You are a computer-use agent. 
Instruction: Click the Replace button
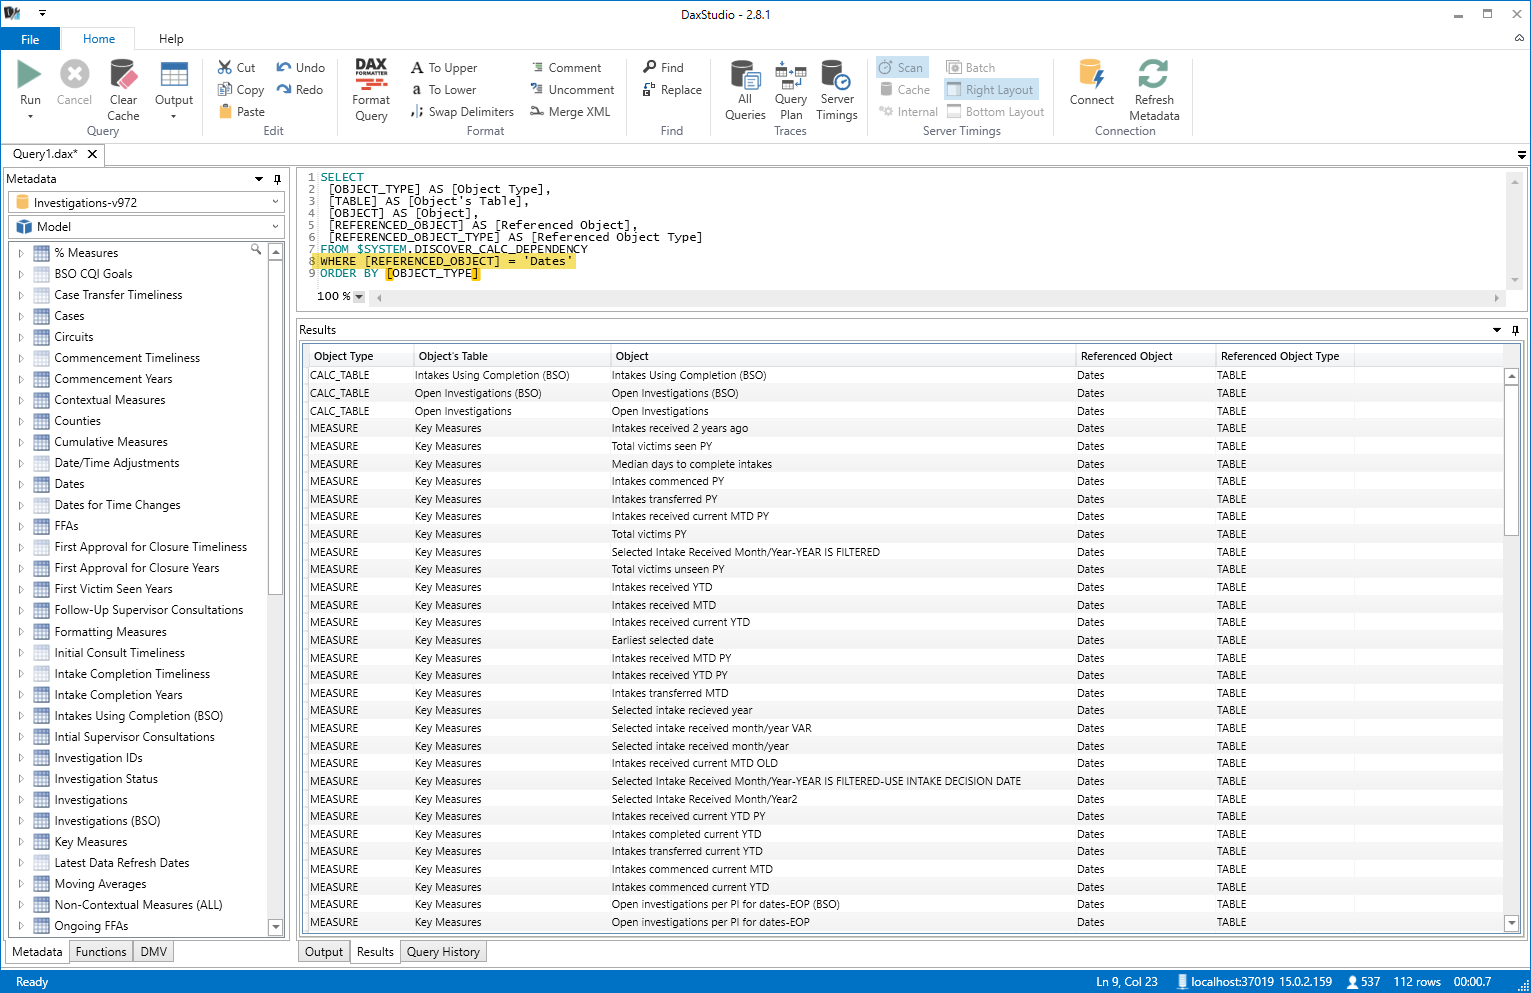(x=671, y=89)
